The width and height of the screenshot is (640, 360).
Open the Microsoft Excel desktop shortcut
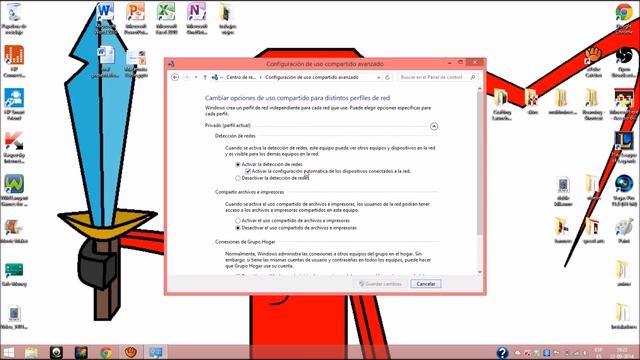pyautogui.click(x=166, y=18)
